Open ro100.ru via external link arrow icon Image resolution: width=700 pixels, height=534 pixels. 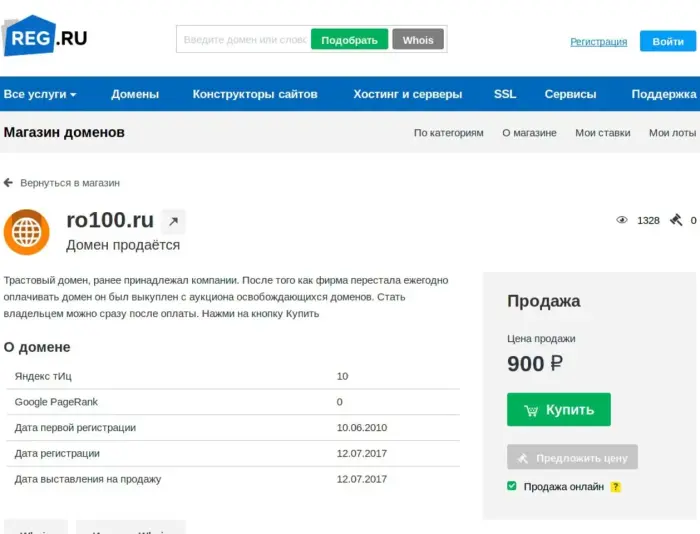click(x=173, y=221)
